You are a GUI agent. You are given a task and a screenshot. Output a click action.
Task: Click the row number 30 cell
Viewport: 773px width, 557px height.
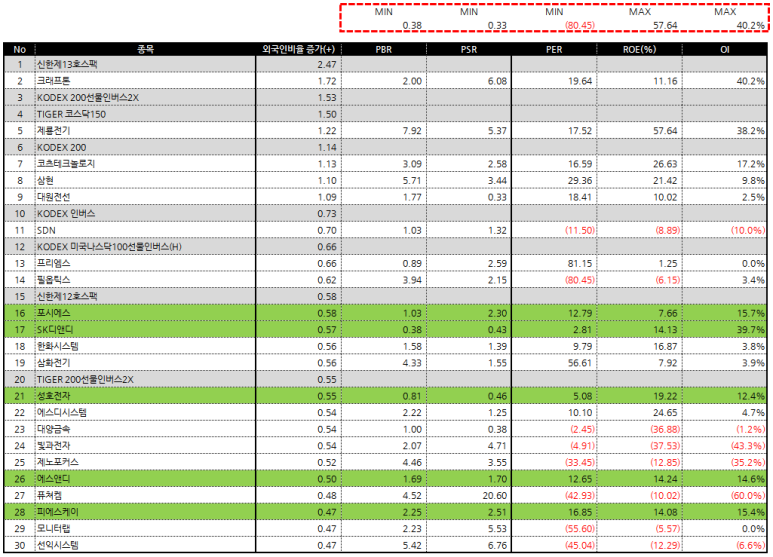(x=20, y=545)
